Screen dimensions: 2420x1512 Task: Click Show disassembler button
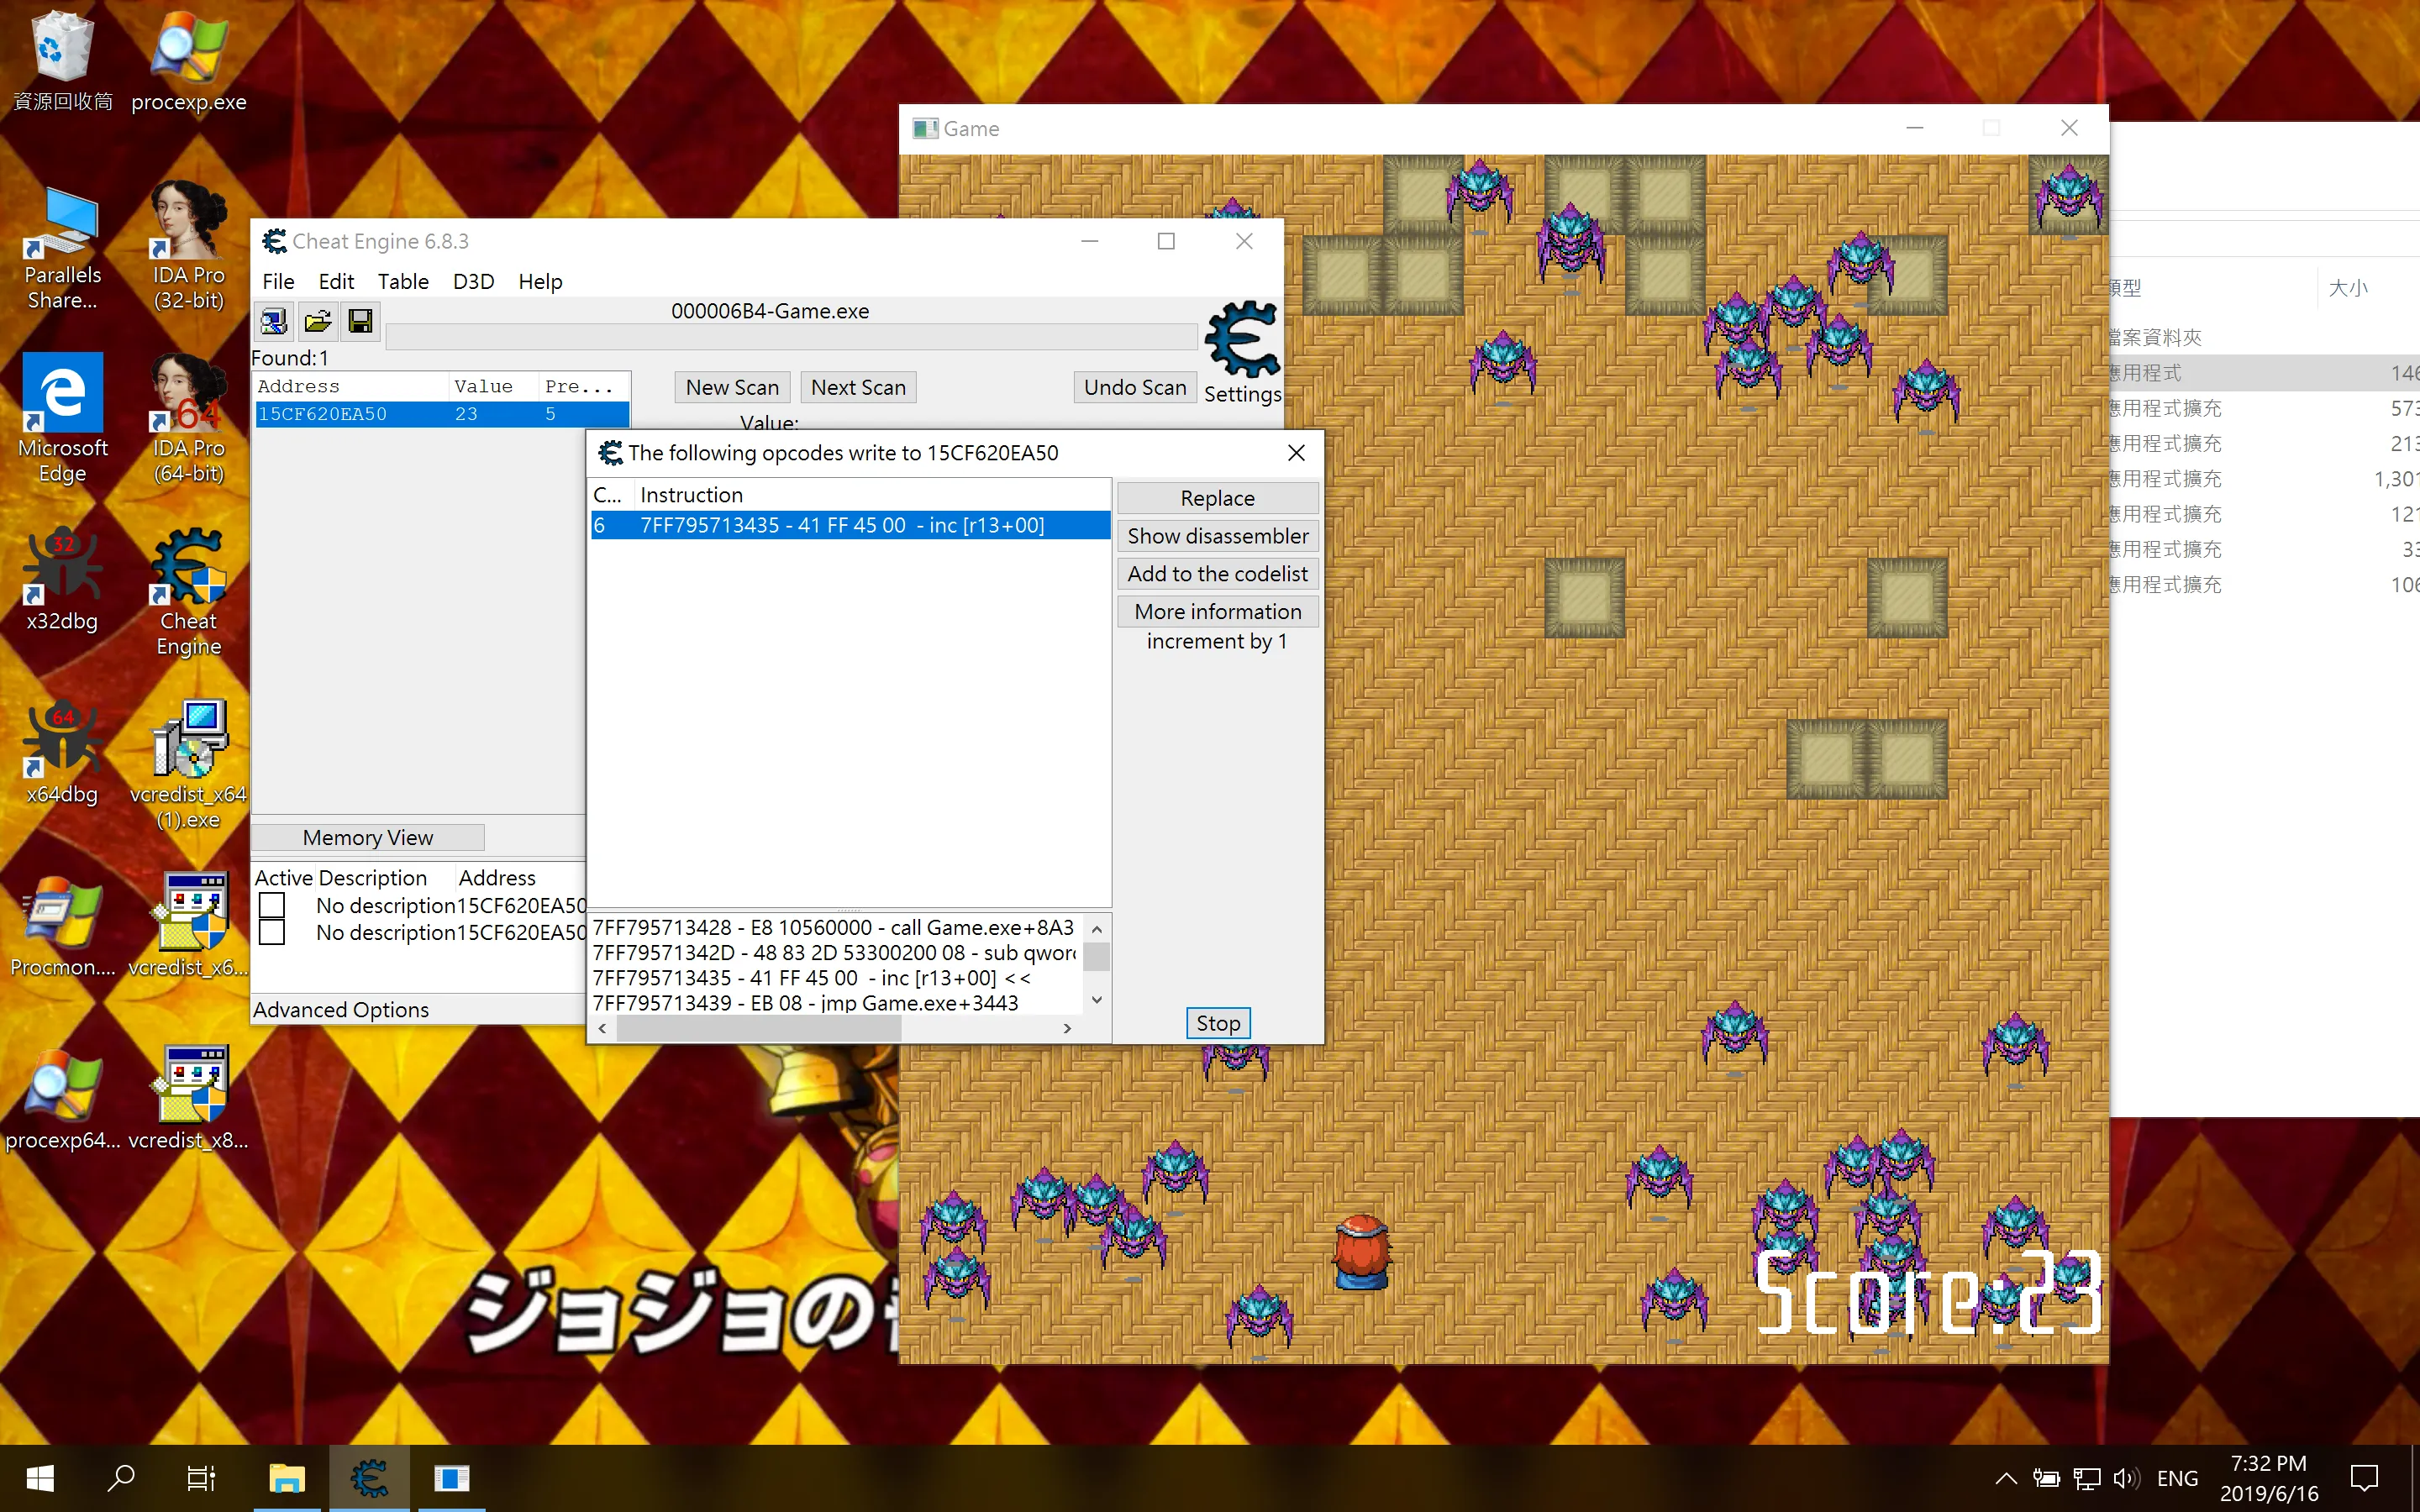coord(1217,536)
